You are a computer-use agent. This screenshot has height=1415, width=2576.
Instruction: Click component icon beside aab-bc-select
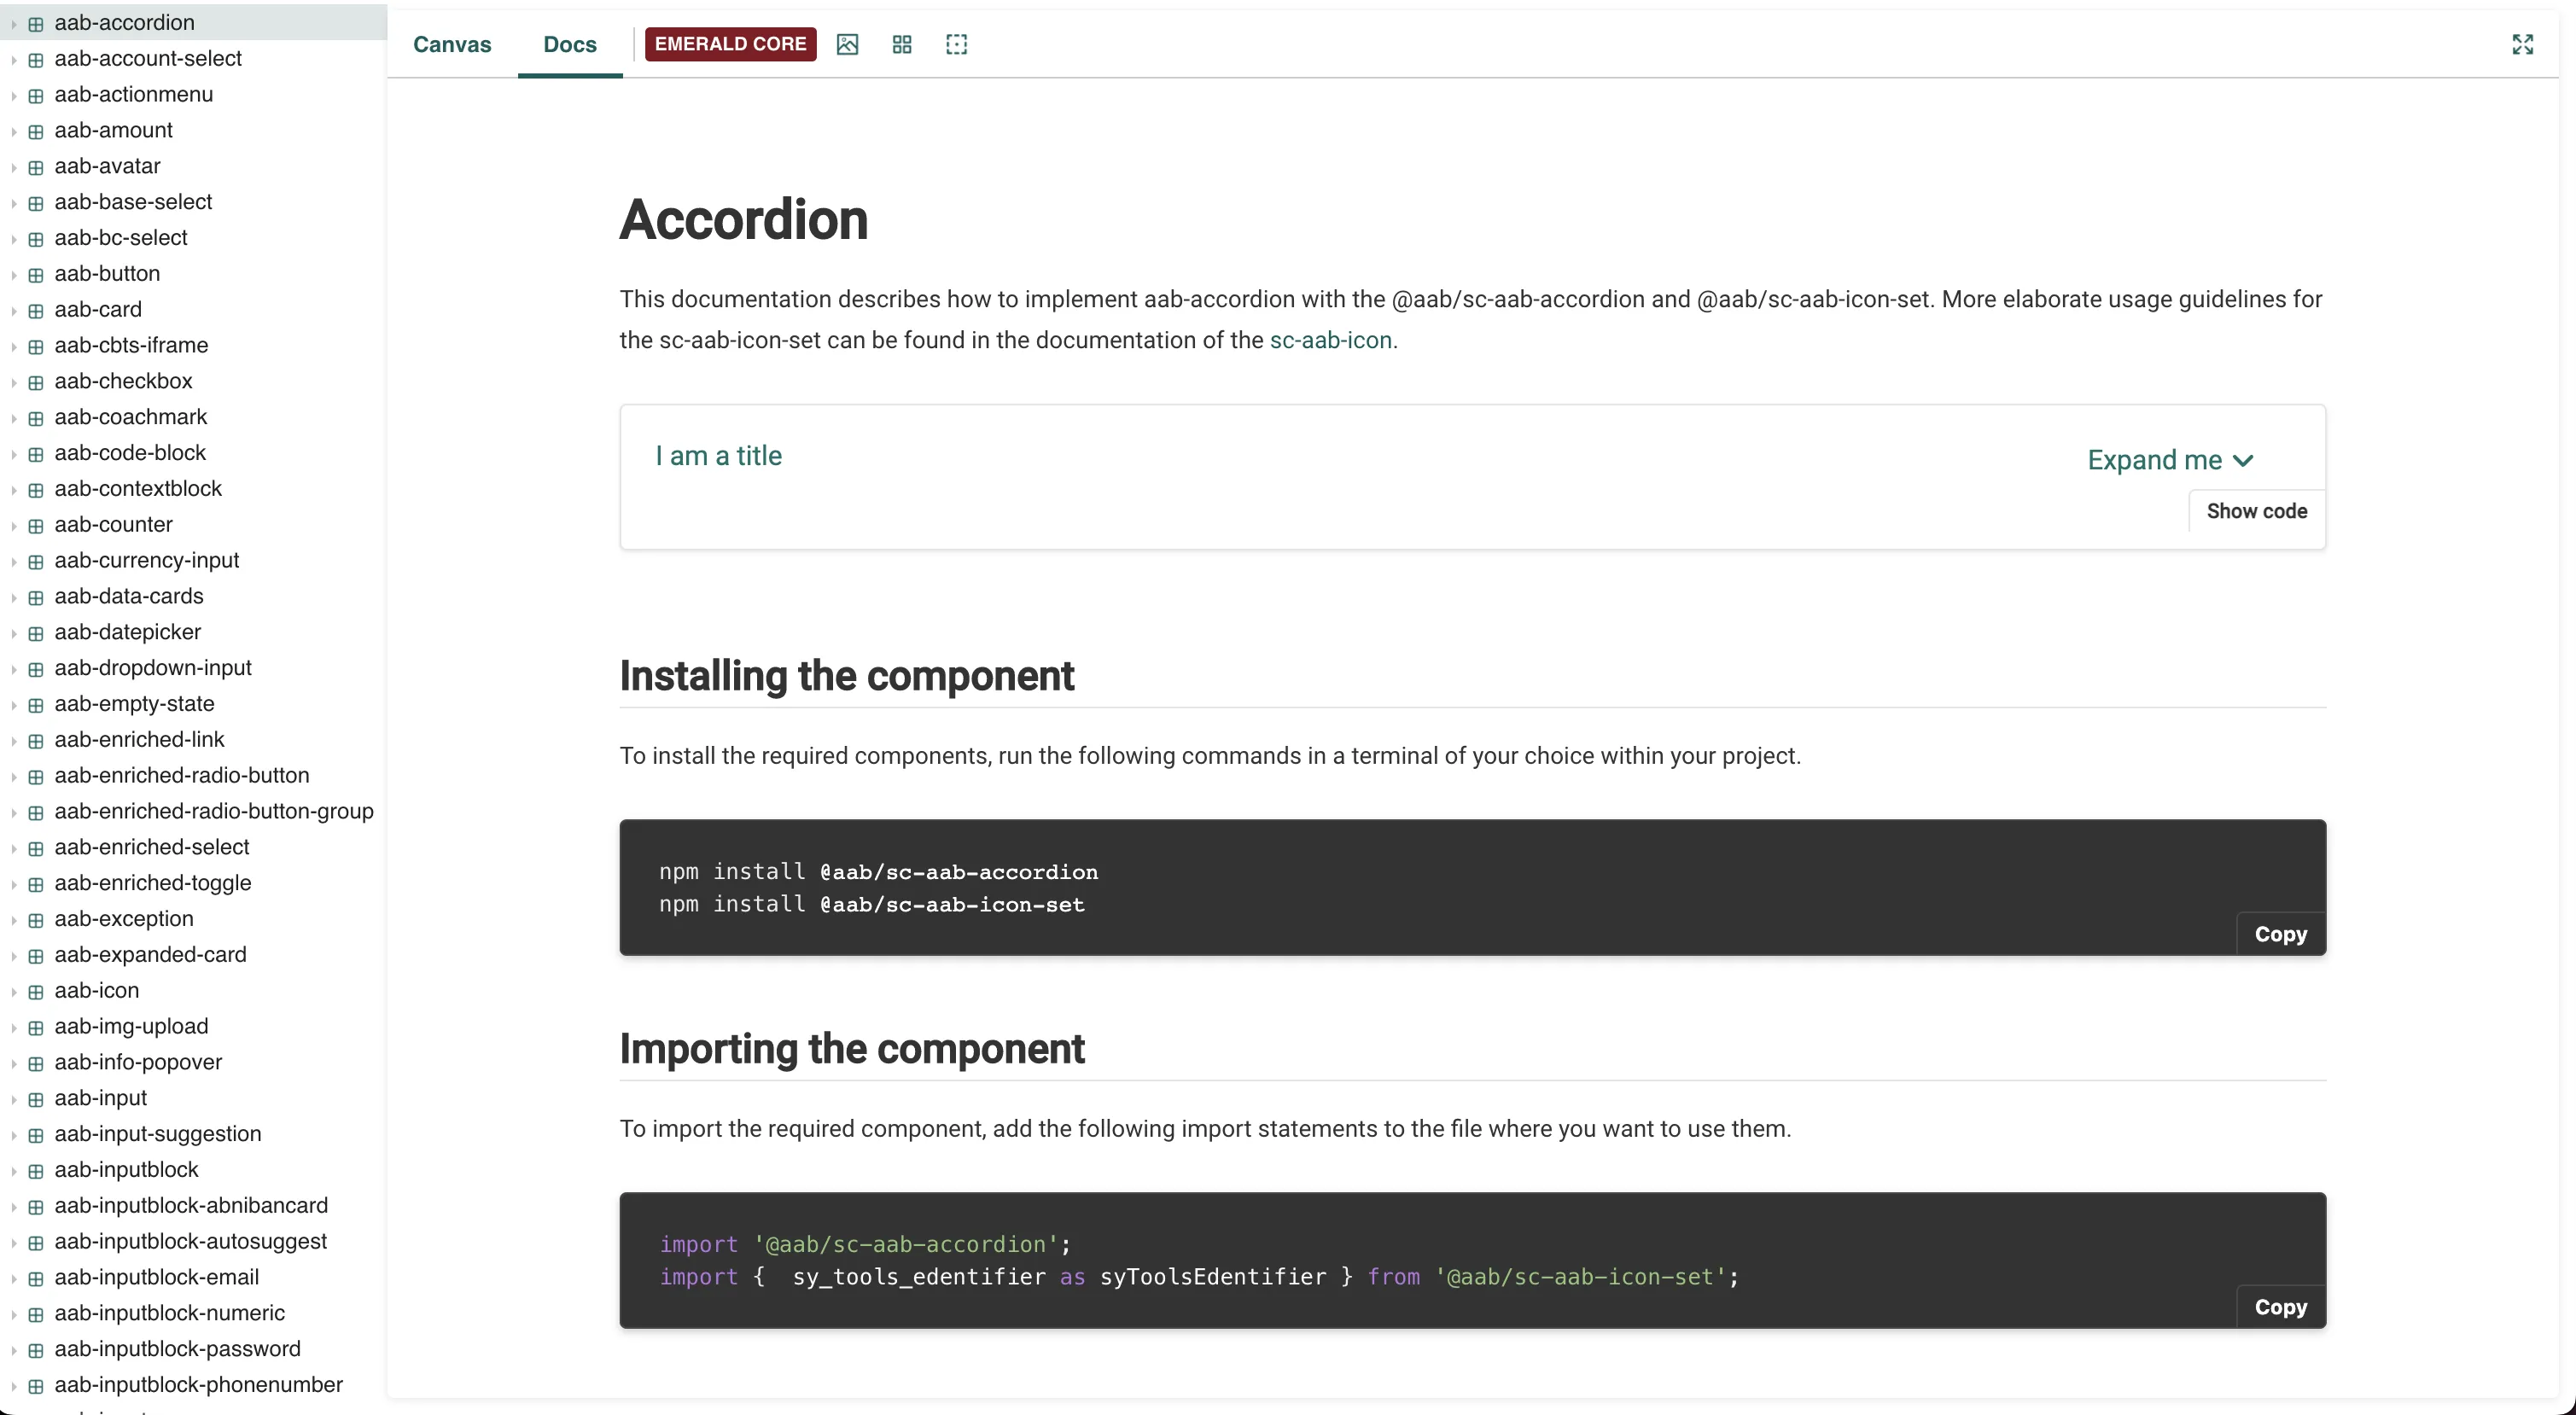[36, 239]
